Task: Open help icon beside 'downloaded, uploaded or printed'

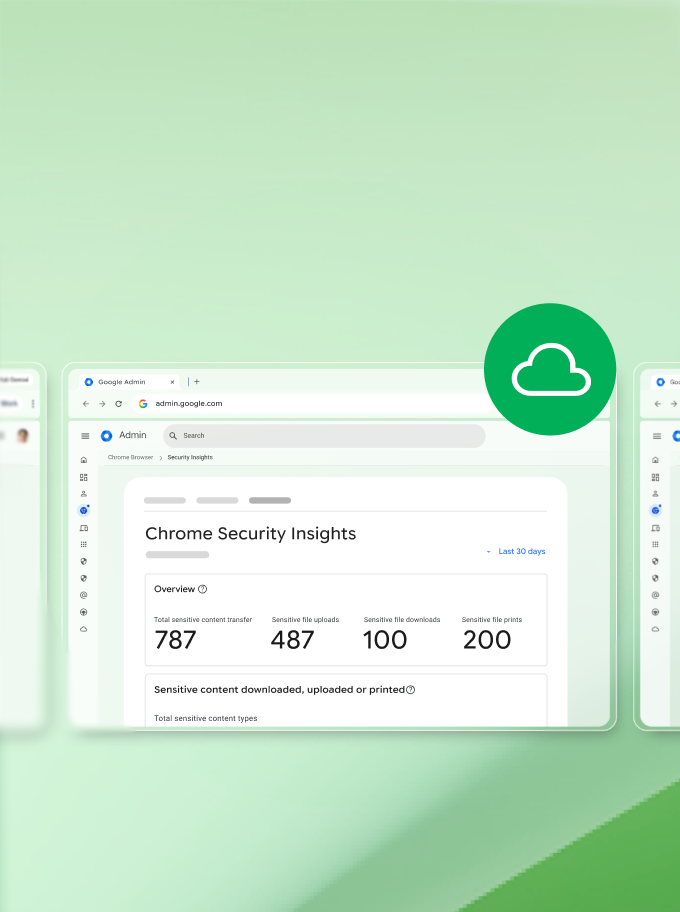Action: pos(410,690)
